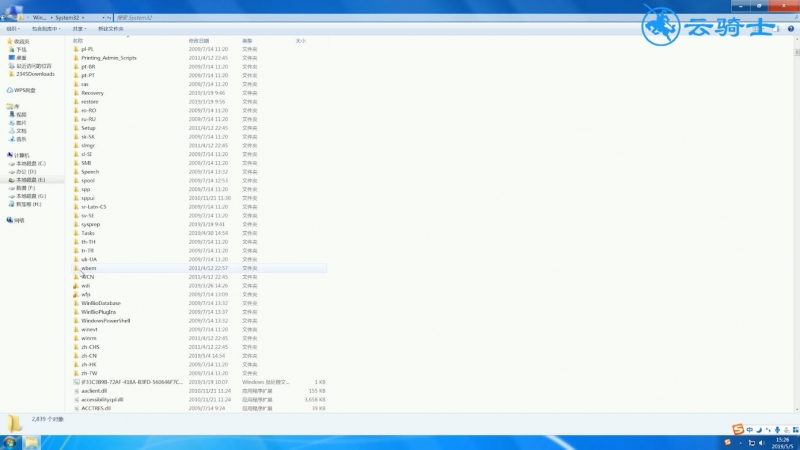The image size is (800, 450).
Task: Click the WPS网盘 cloud icon
Action: coord(10,90)
